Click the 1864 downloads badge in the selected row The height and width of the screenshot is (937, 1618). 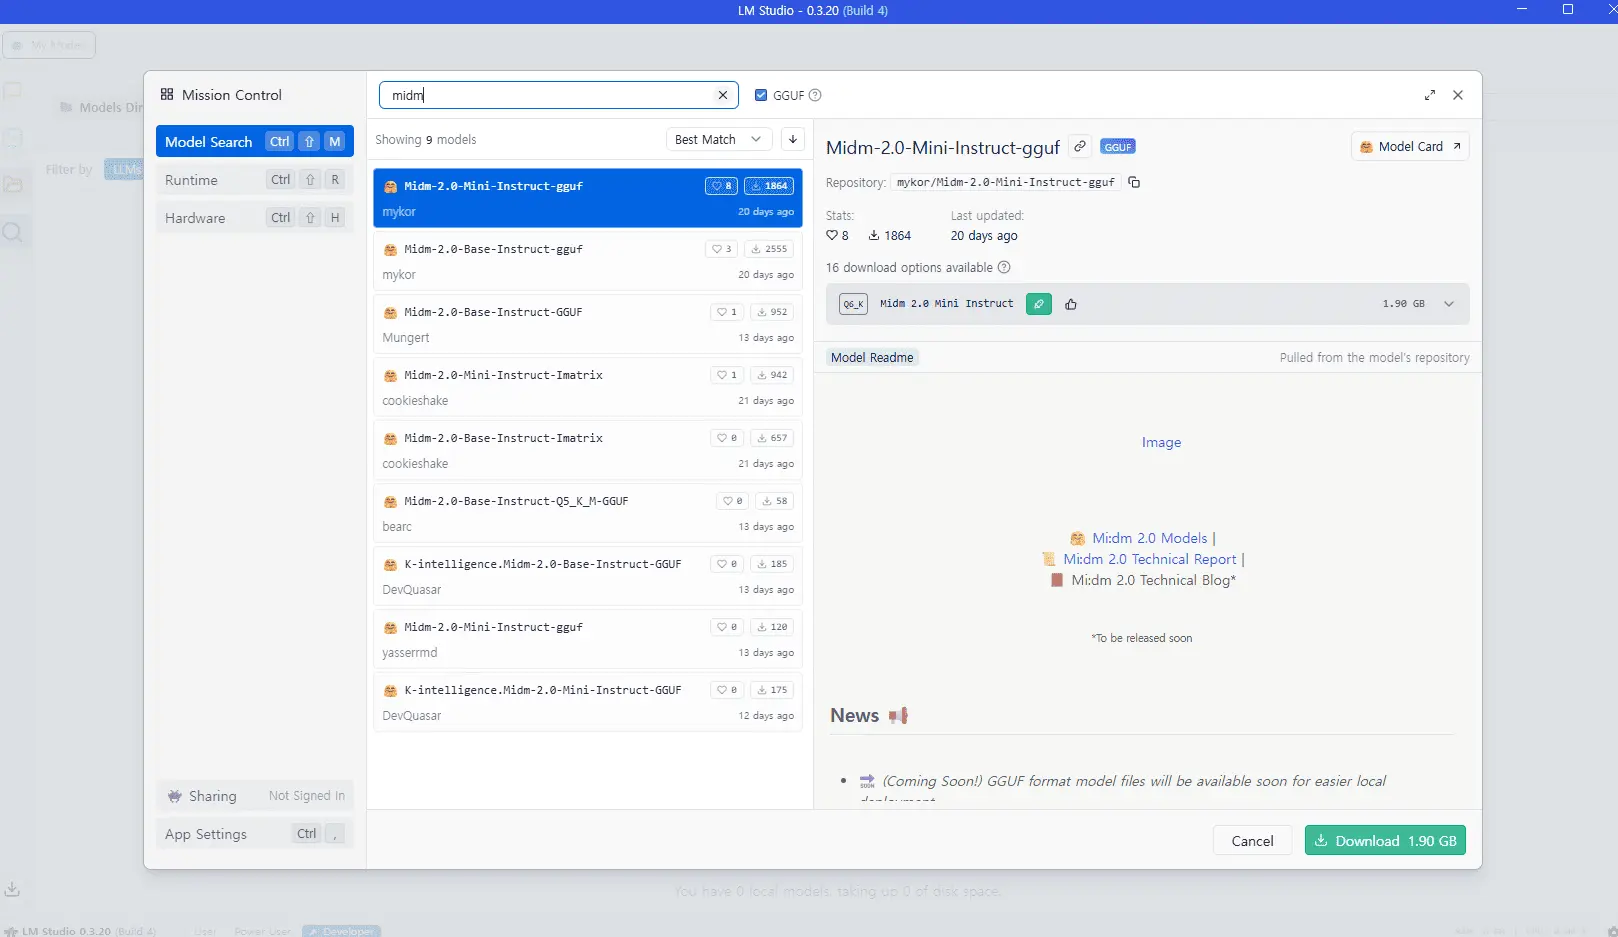tap(769, 186)
